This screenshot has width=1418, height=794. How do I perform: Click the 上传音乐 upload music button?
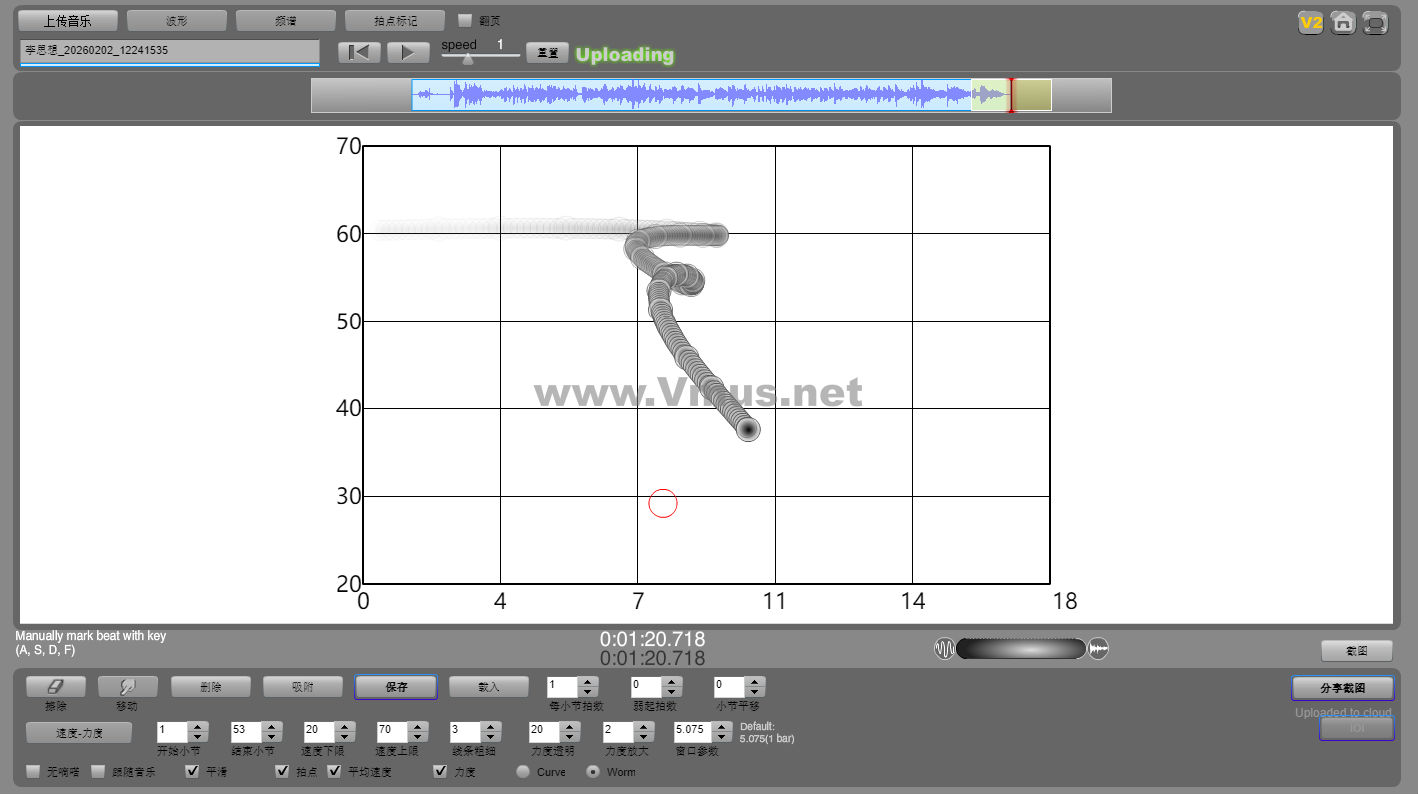67,21
